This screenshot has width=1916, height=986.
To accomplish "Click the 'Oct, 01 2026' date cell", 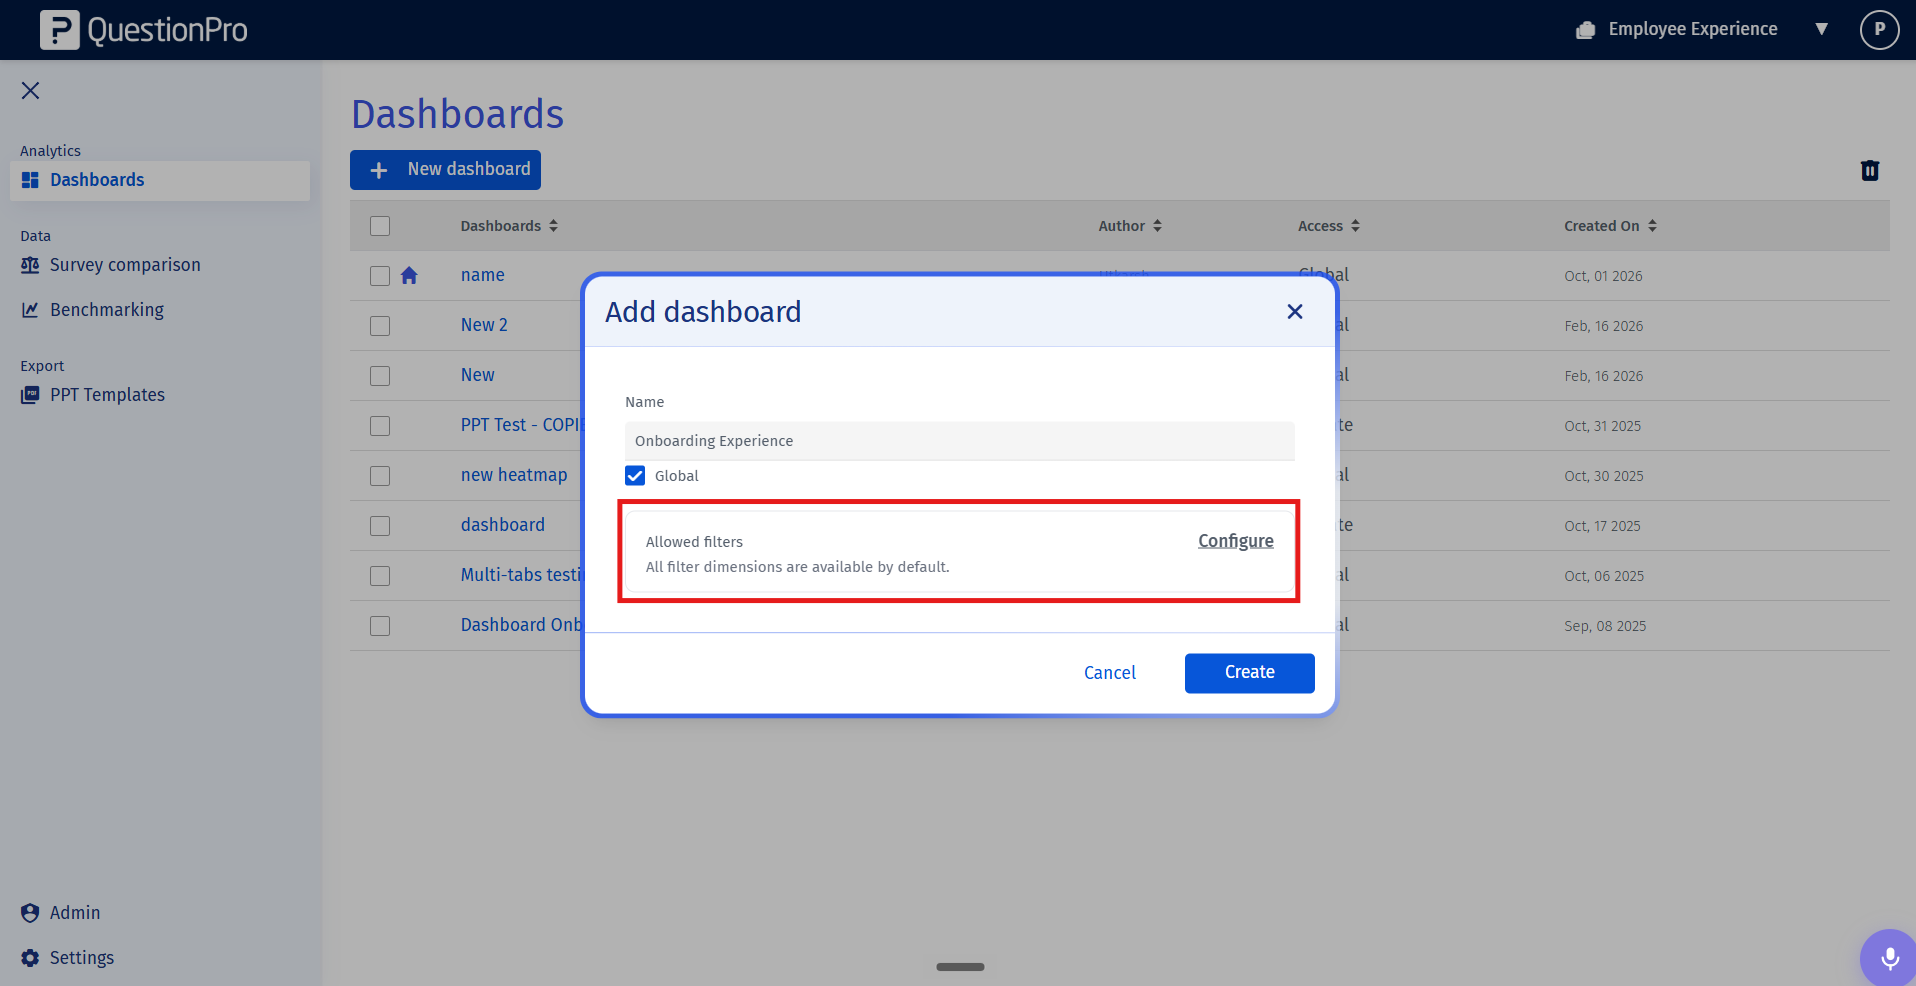I will (1603, 276).
